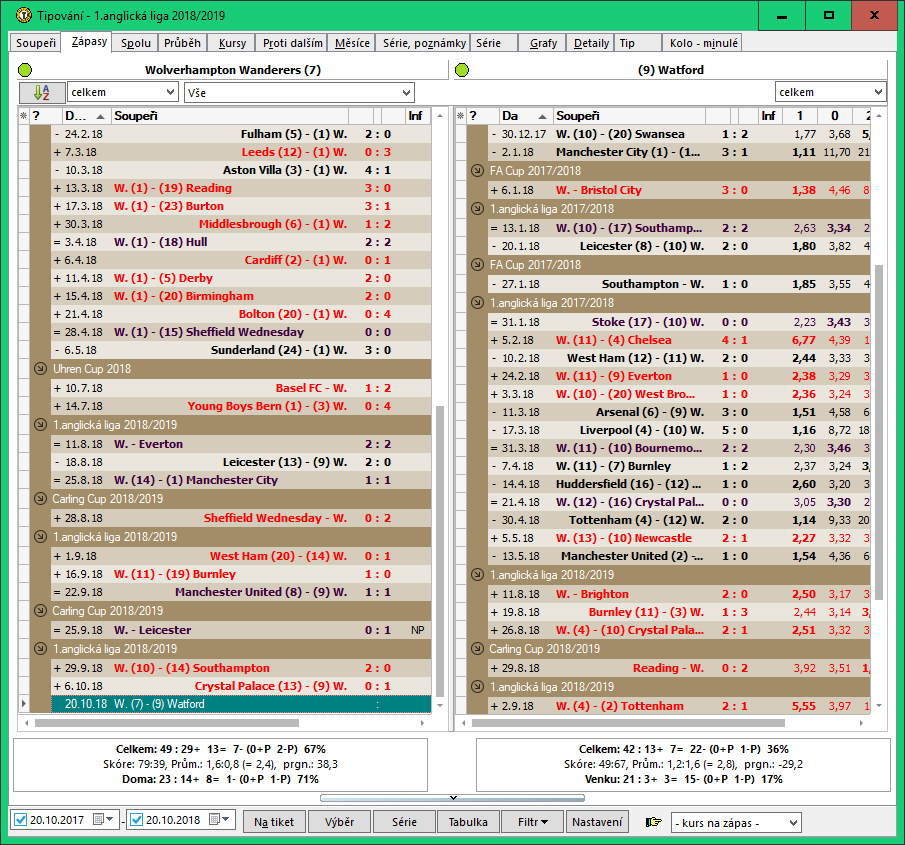
Task: Open the Vše filter dropdown
Action: (x=299, y=92)
